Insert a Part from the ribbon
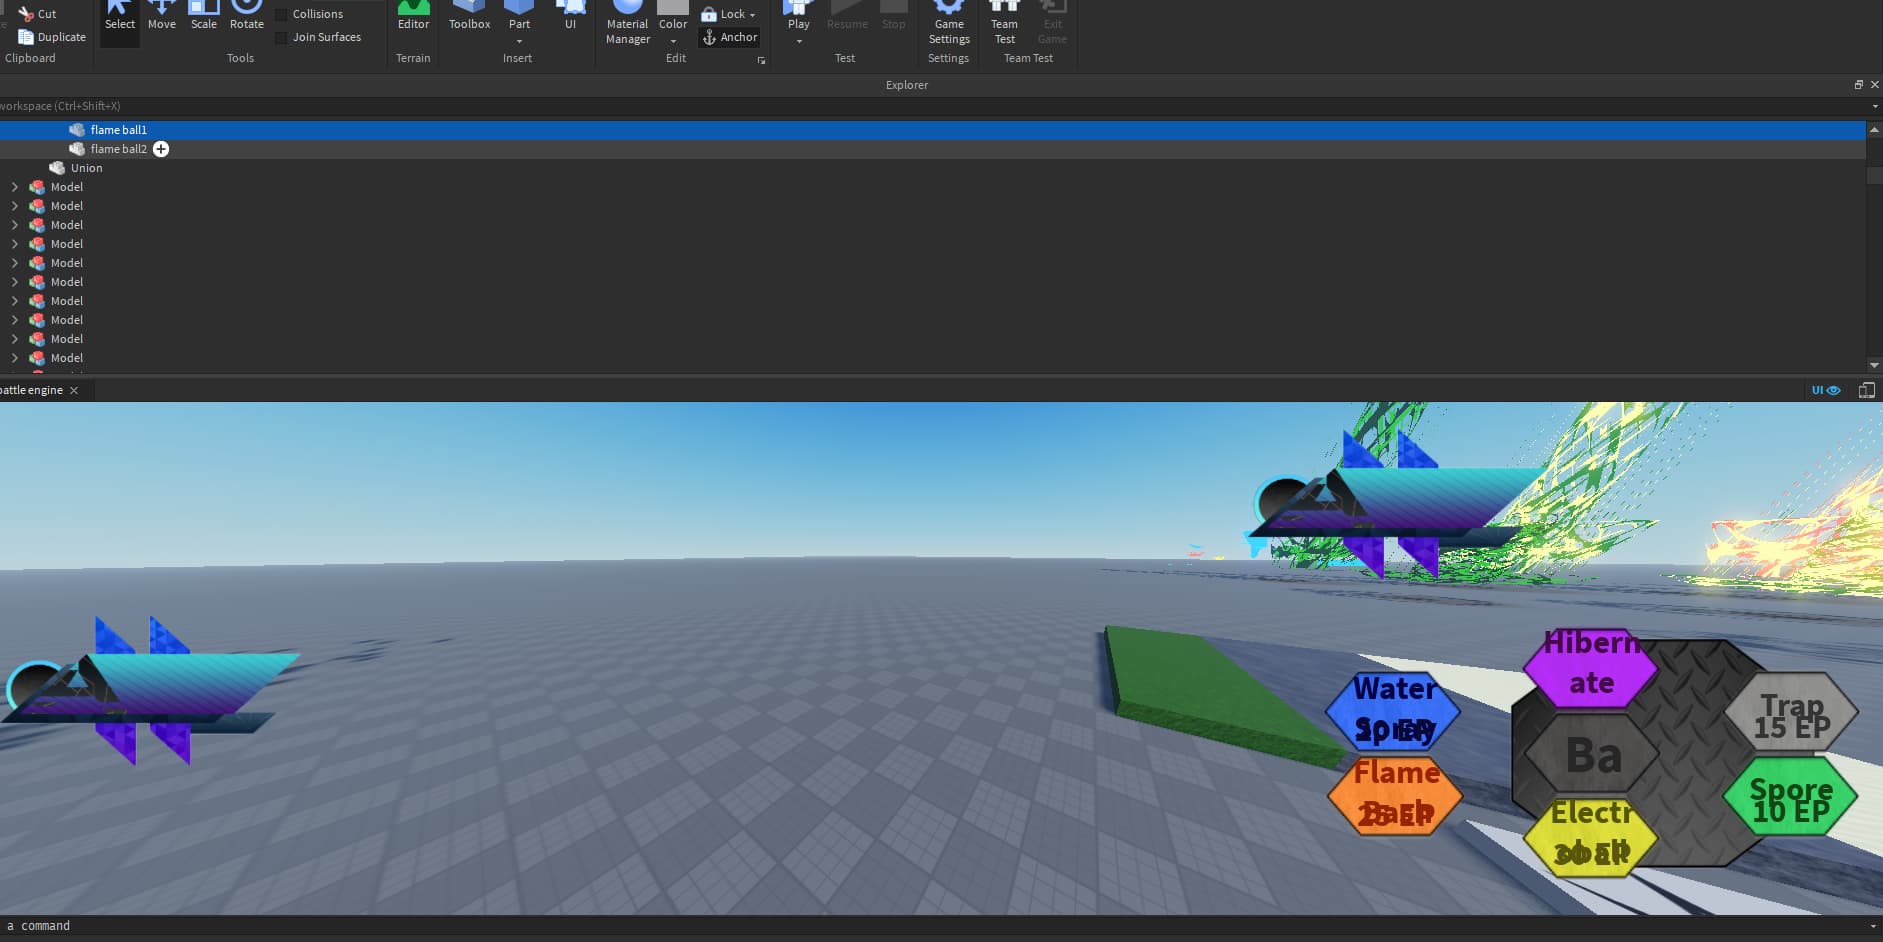The height and width of the screenshot is (942, 1883). 519,16
